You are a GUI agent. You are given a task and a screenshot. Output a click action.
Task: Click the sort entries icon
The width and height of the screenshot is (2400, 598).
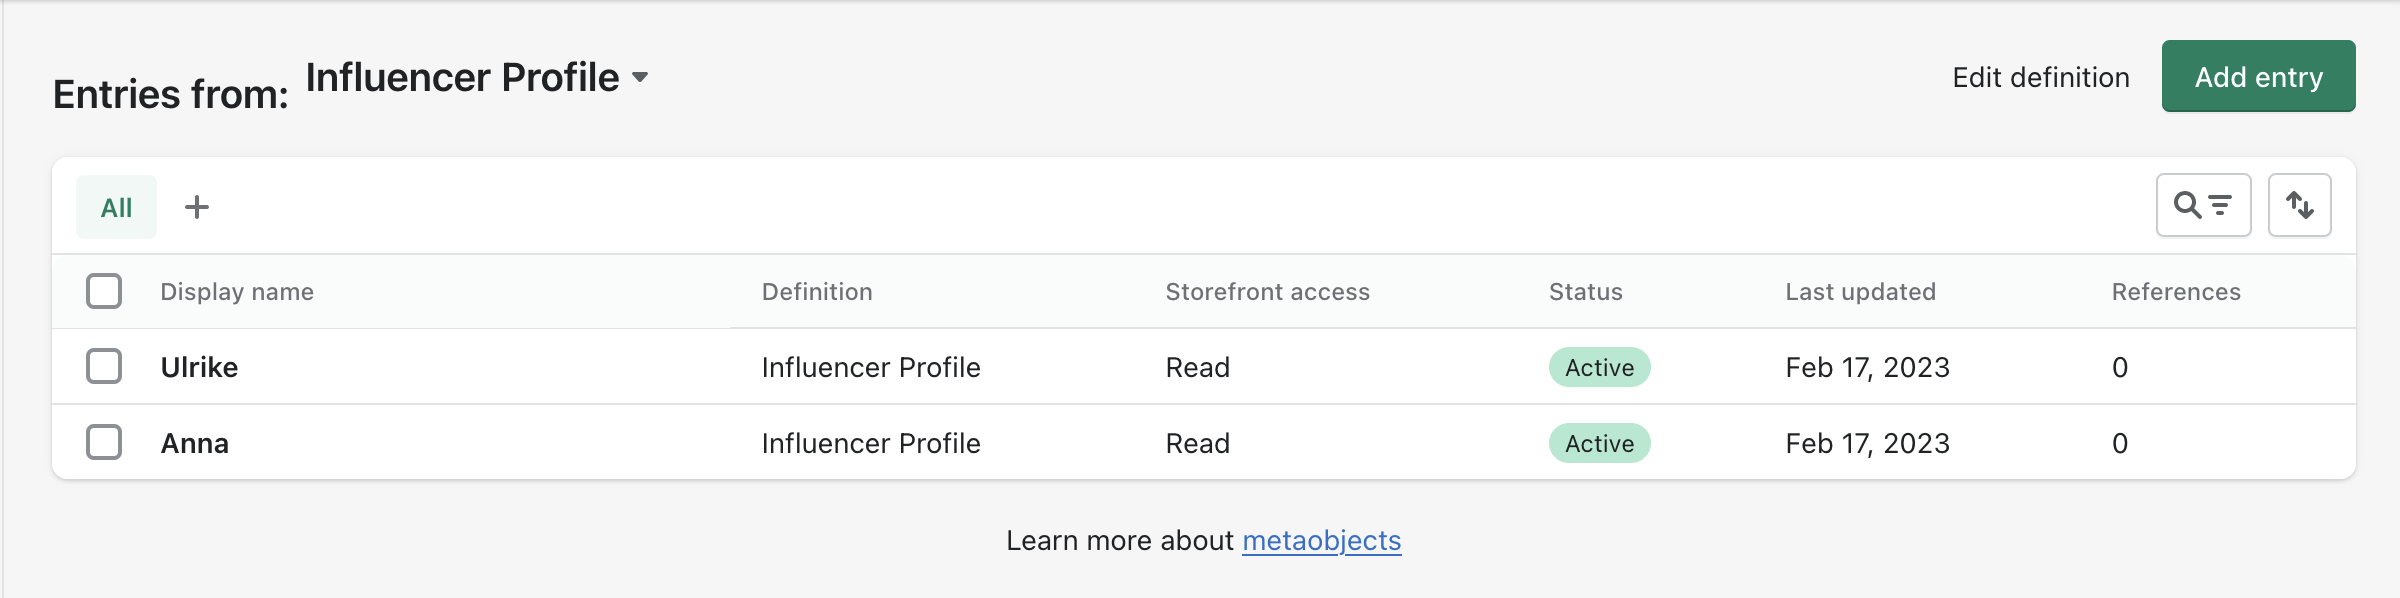[2299, 206]
